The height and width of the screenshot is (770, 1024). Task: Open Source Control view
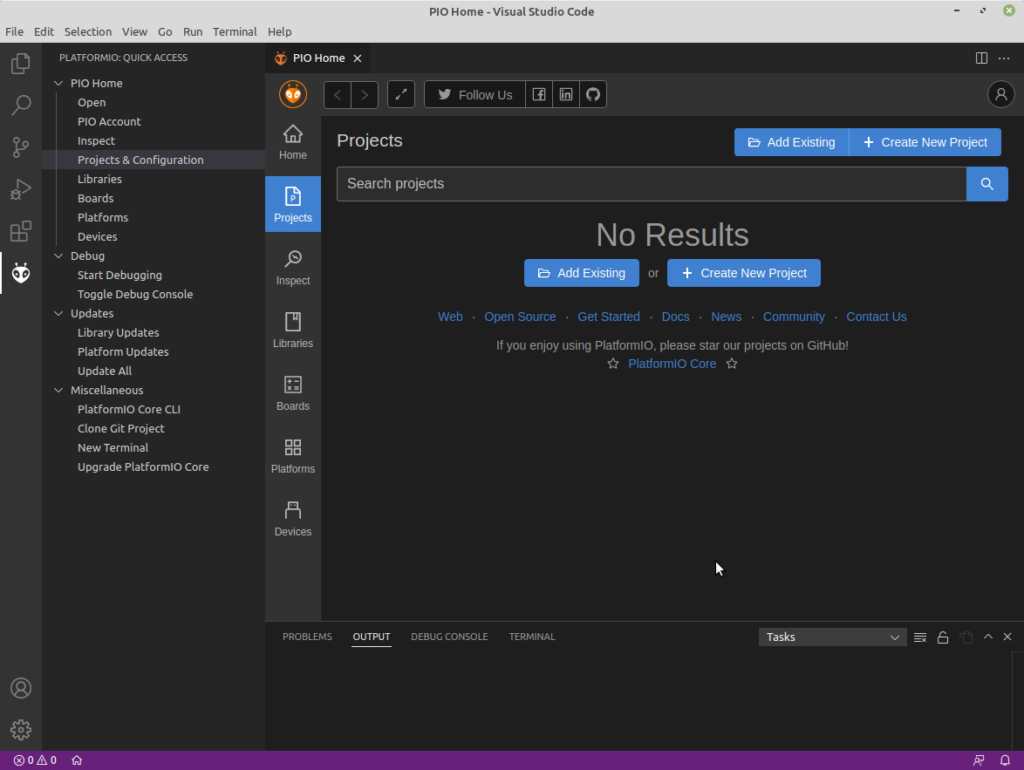(21, 147)
